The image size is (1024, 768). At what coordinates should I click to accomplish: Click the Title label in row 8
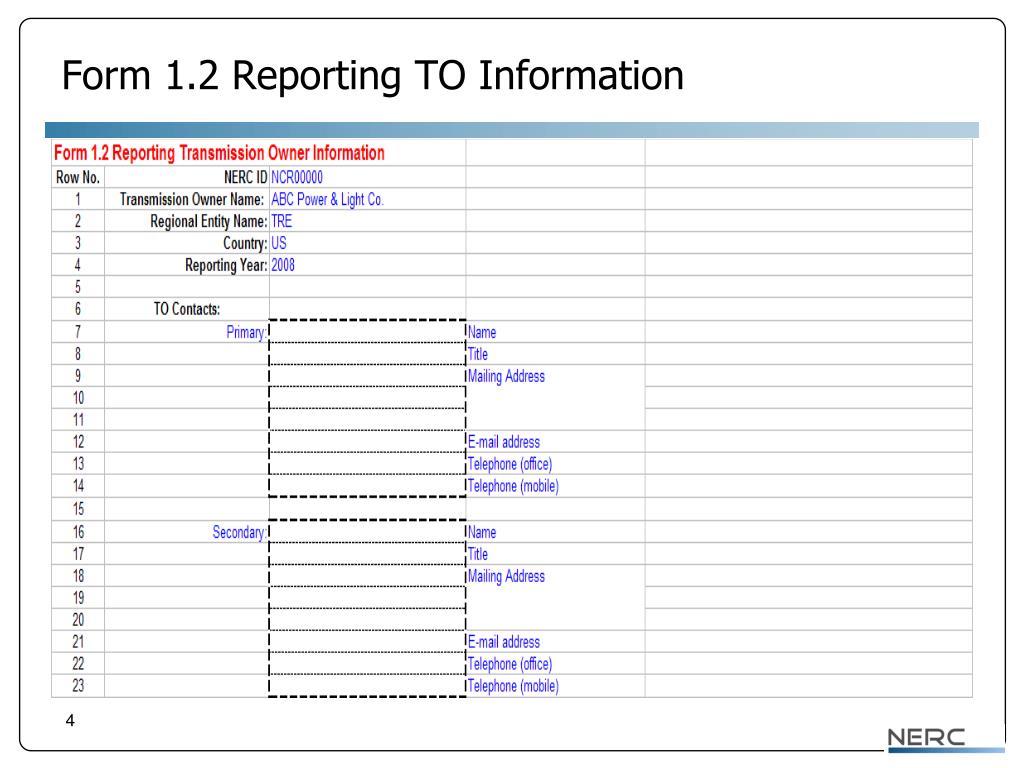tap(478, 354)
